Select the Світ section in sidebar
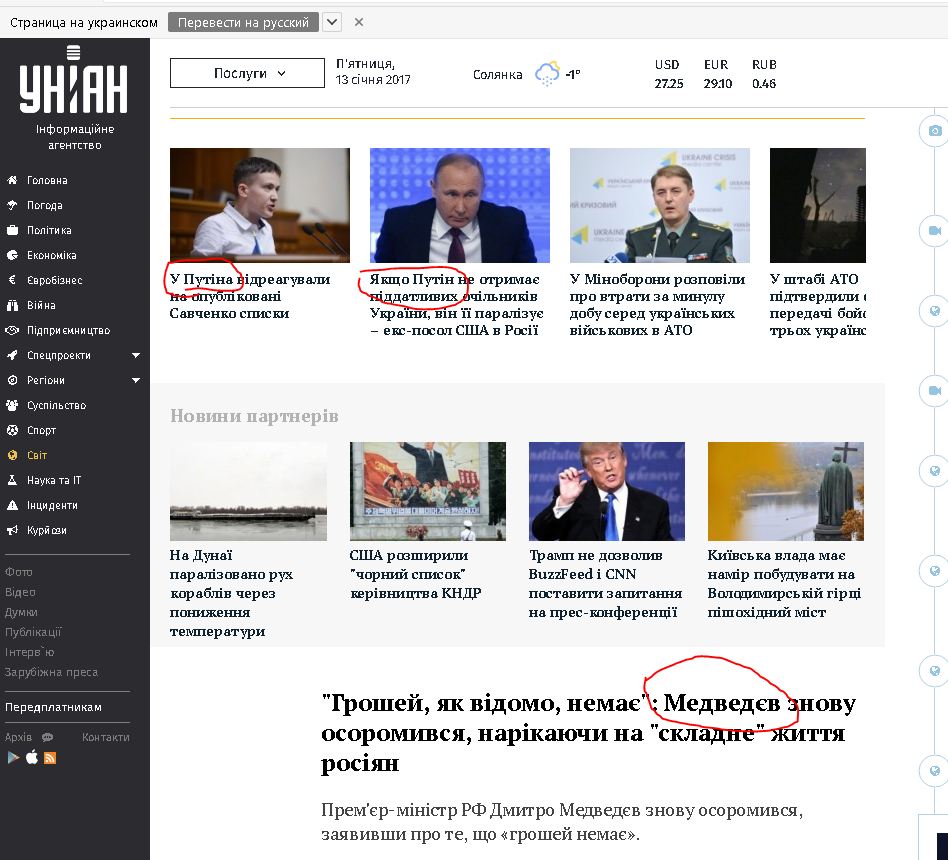 tap(36, 455)
